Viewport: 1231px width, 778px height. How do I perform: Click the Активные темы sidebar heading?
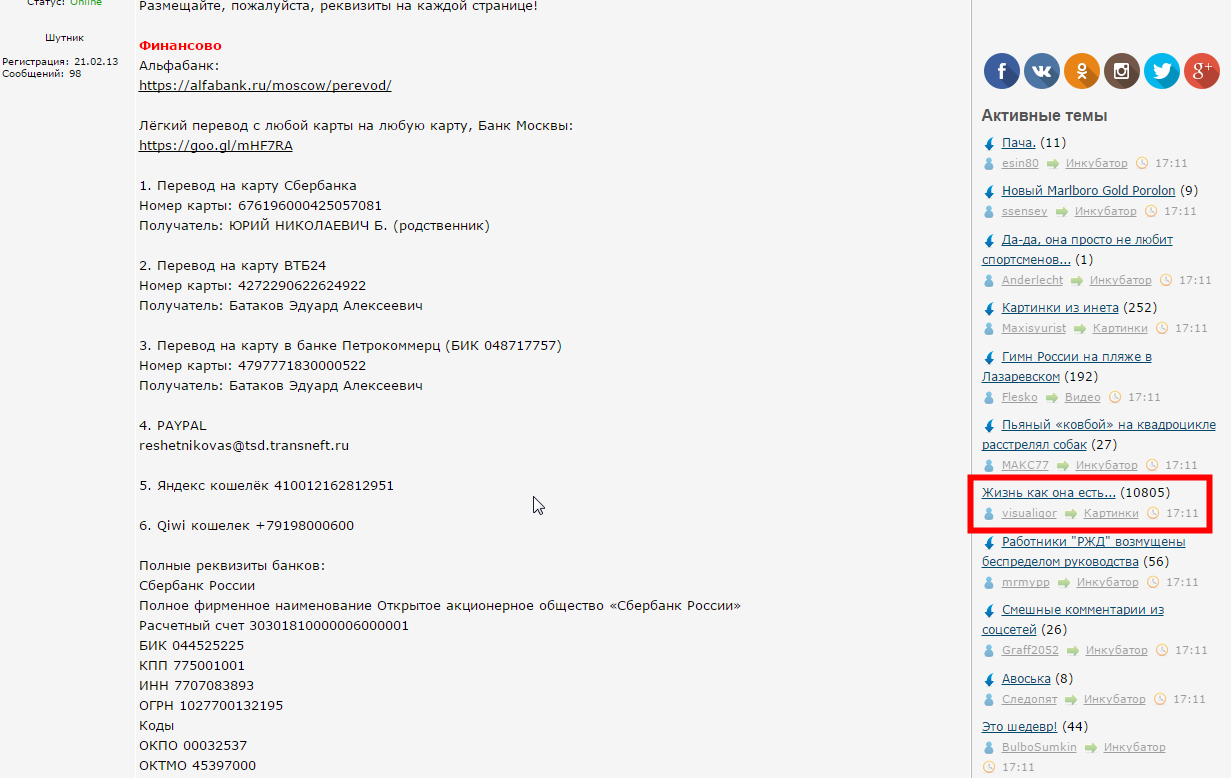click(x=1044, y=116)
